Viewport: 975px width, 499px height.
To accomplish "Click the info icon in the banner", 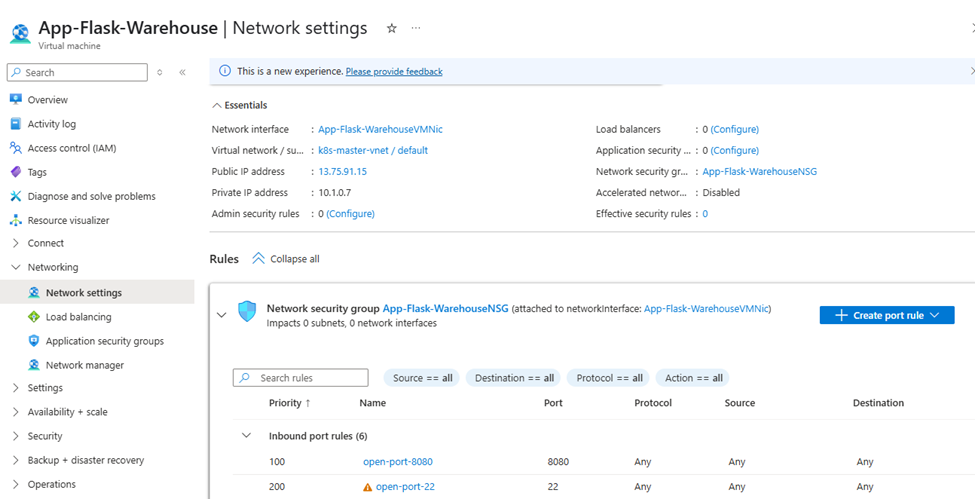I will click(225, 71).
